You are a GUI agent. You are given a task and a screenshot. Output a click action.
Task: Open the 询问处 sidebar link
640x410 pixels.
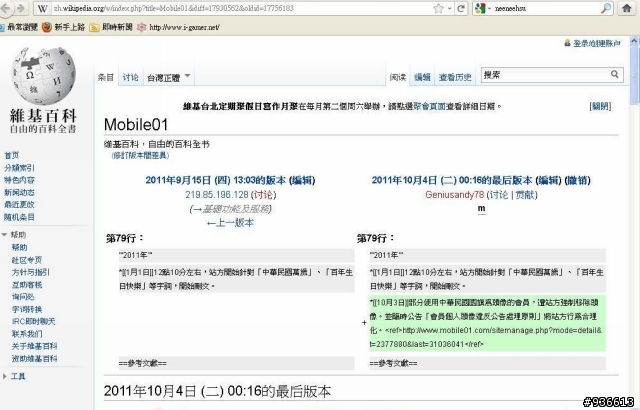coord(23,297)
